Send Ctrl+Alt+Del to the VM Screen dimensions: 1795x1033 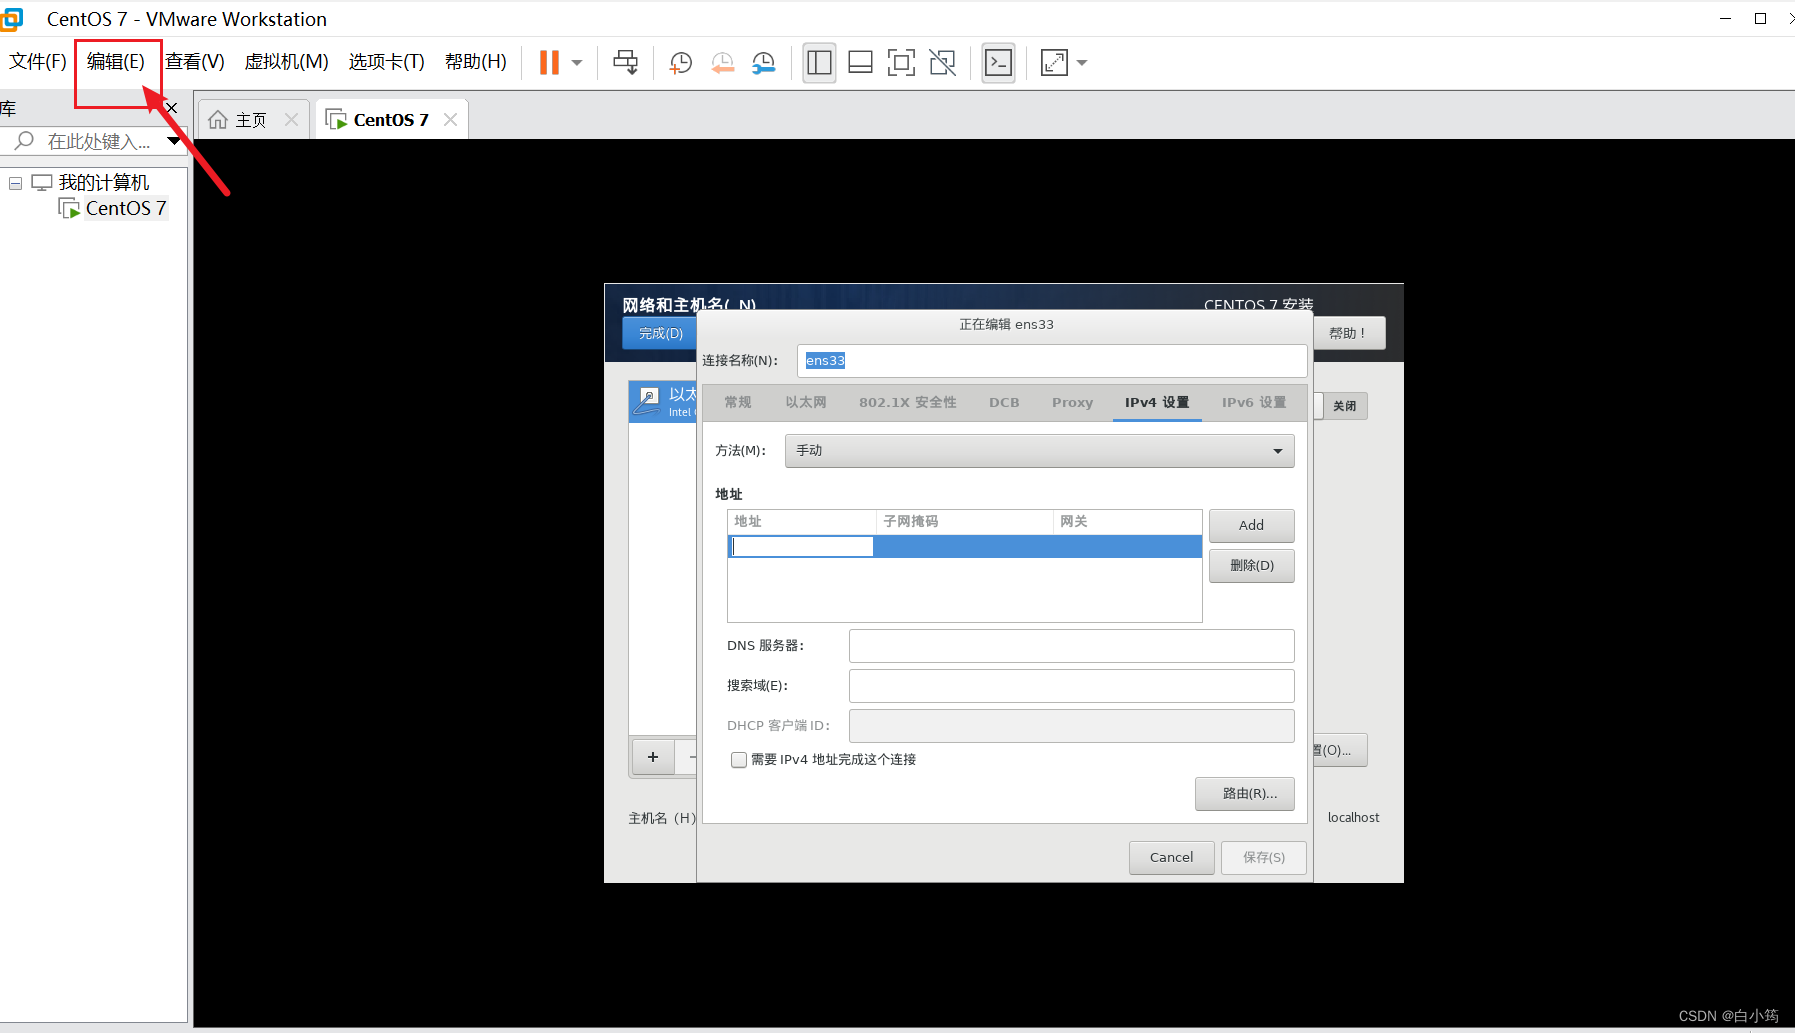click(626, 62)
